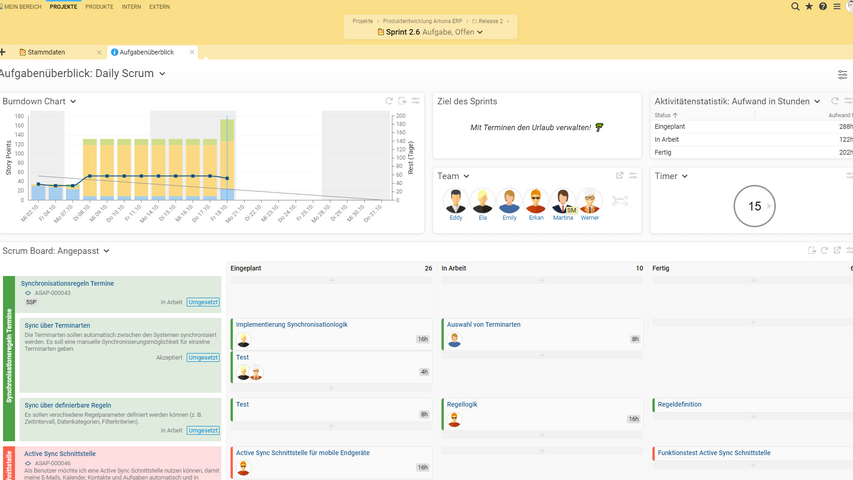Click Martina's team avatar
Image resolution: width=853 pixels, height=480 pixels.
[563, 202]
